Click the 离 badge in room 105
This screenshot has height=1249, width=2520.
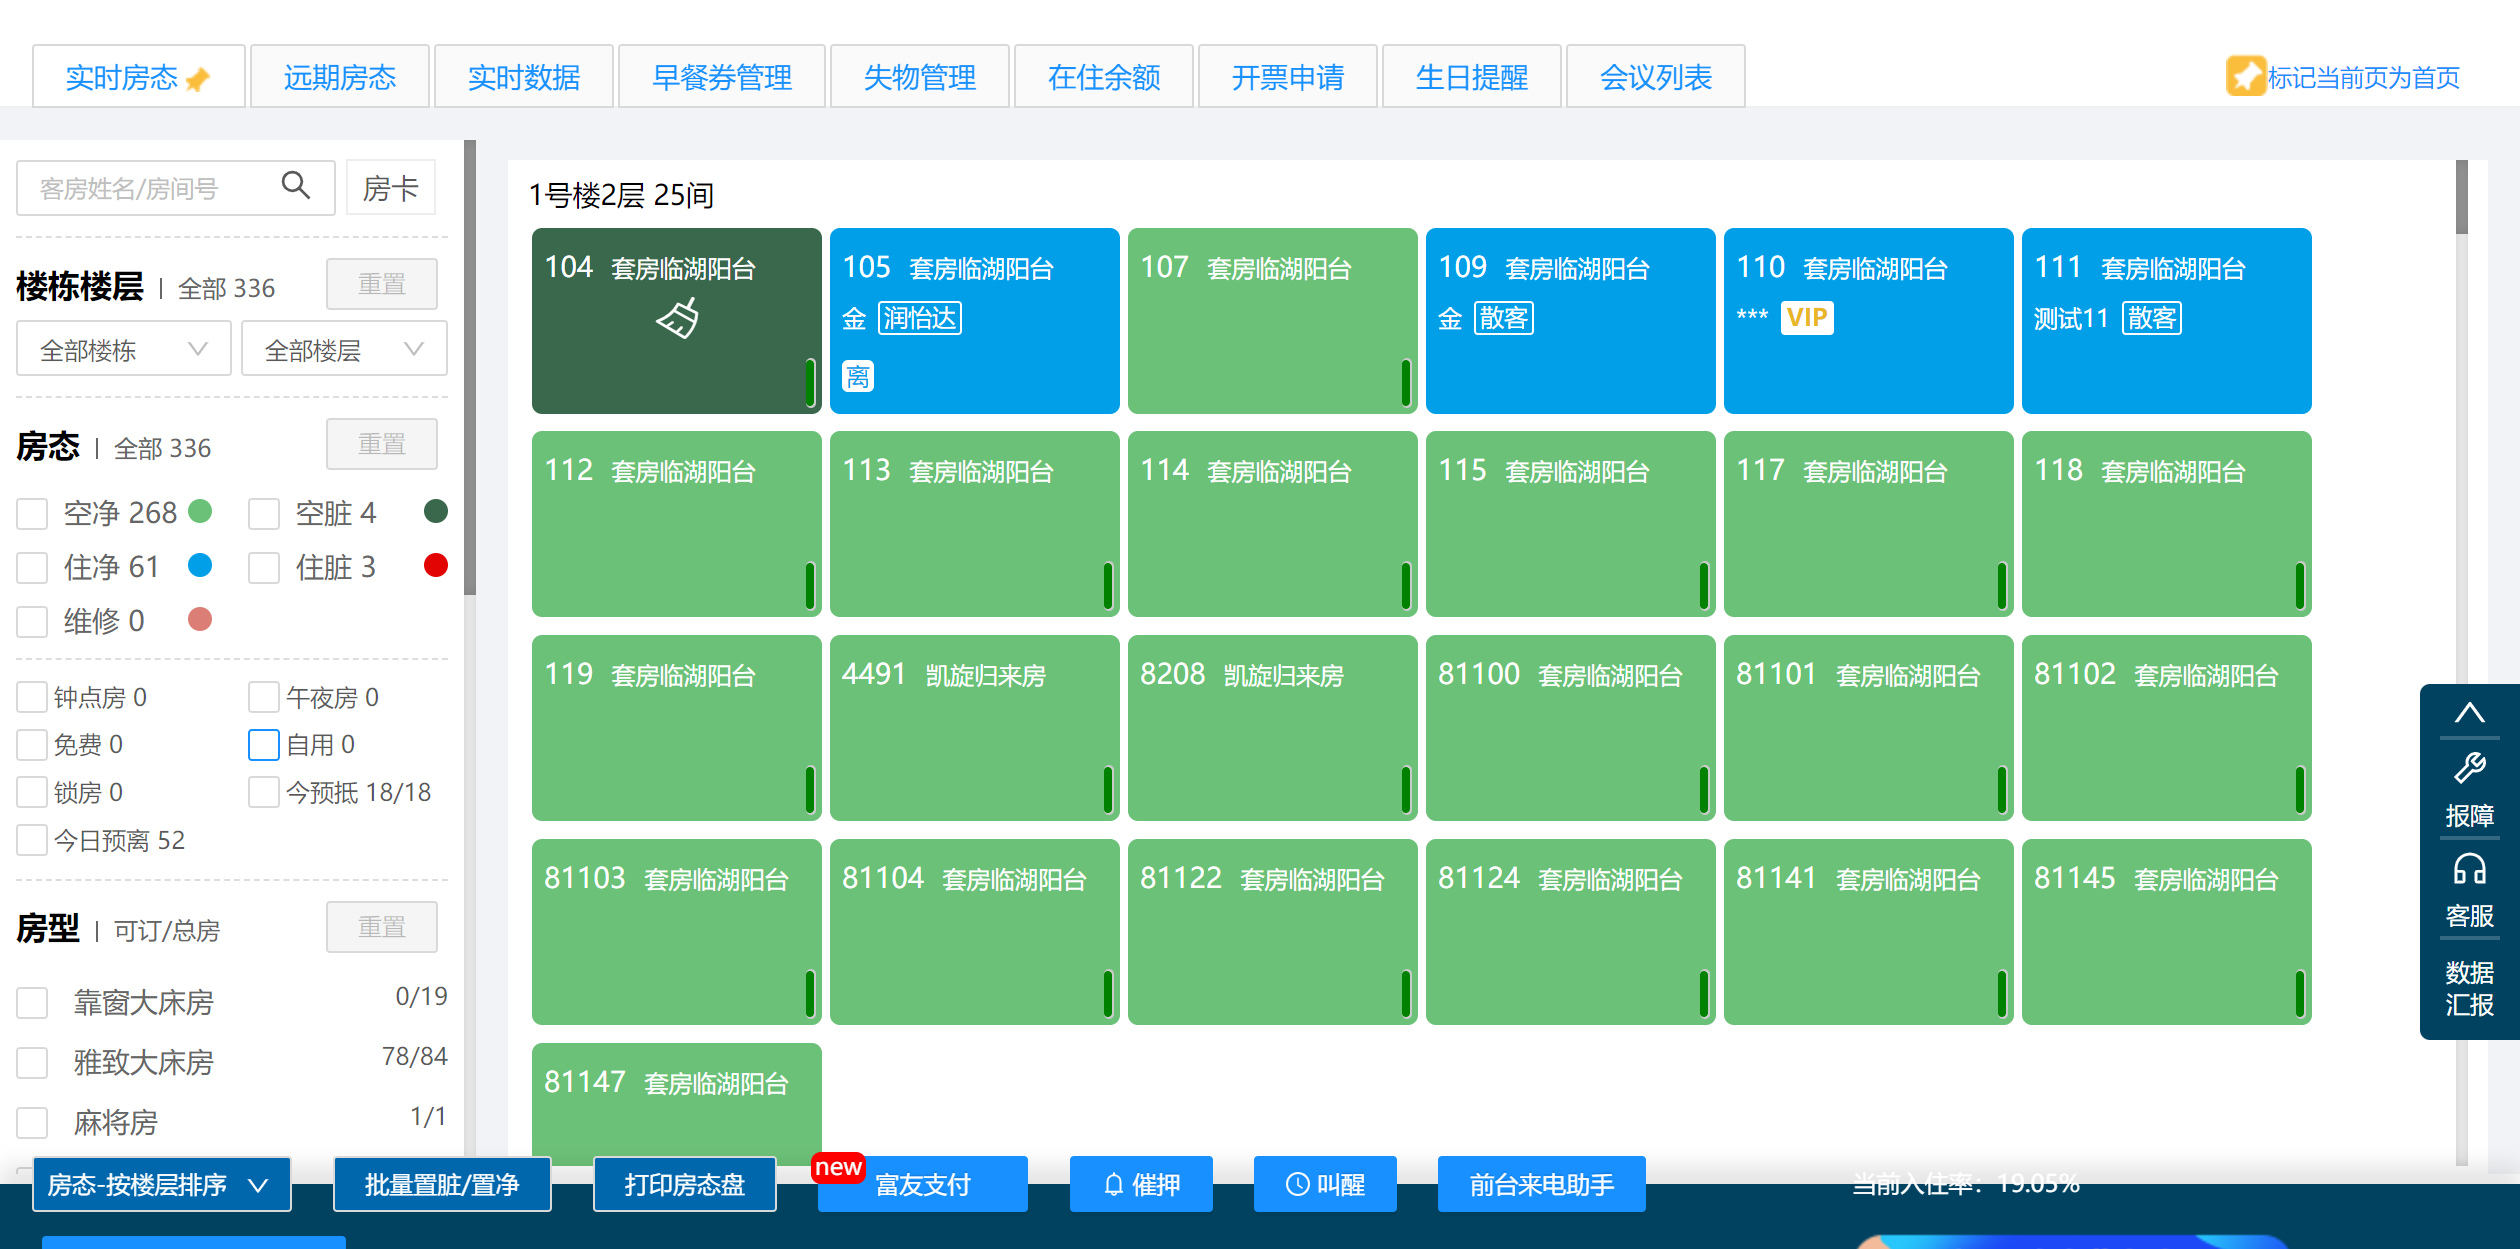click(x=857, y=376)
